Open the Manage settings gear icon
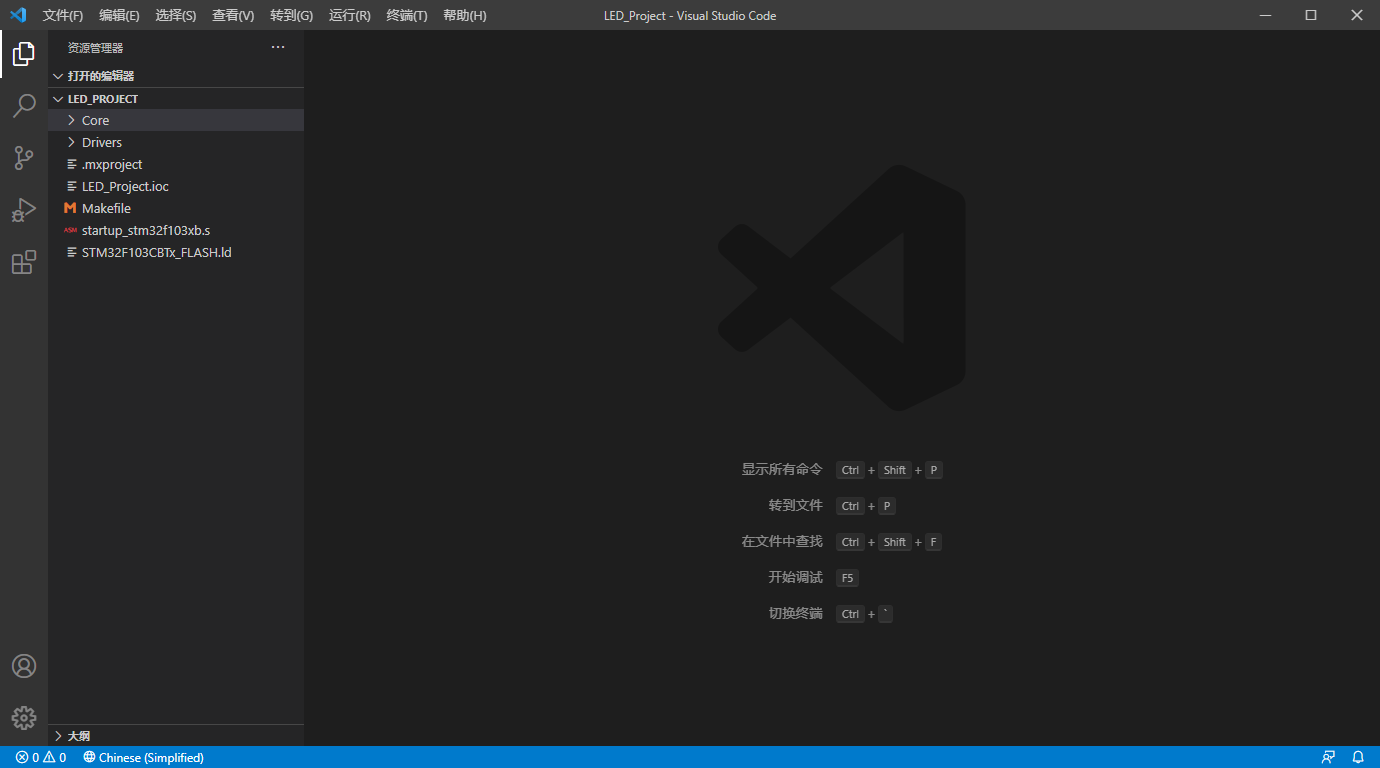Image resolution: width=1380 pixels, height=768 pixels. (x=23, y=717)
